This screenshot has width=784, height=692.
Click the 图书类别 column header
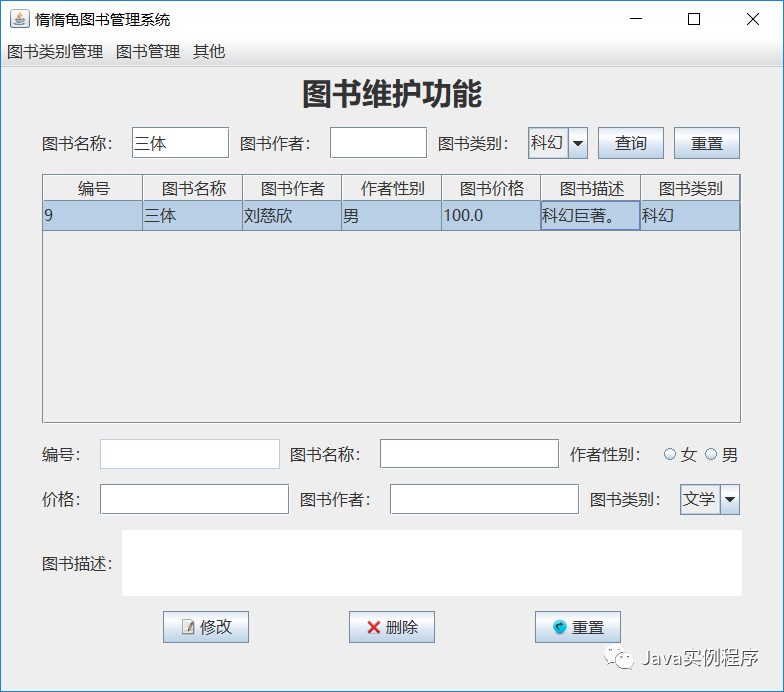(x=690, y=188)
